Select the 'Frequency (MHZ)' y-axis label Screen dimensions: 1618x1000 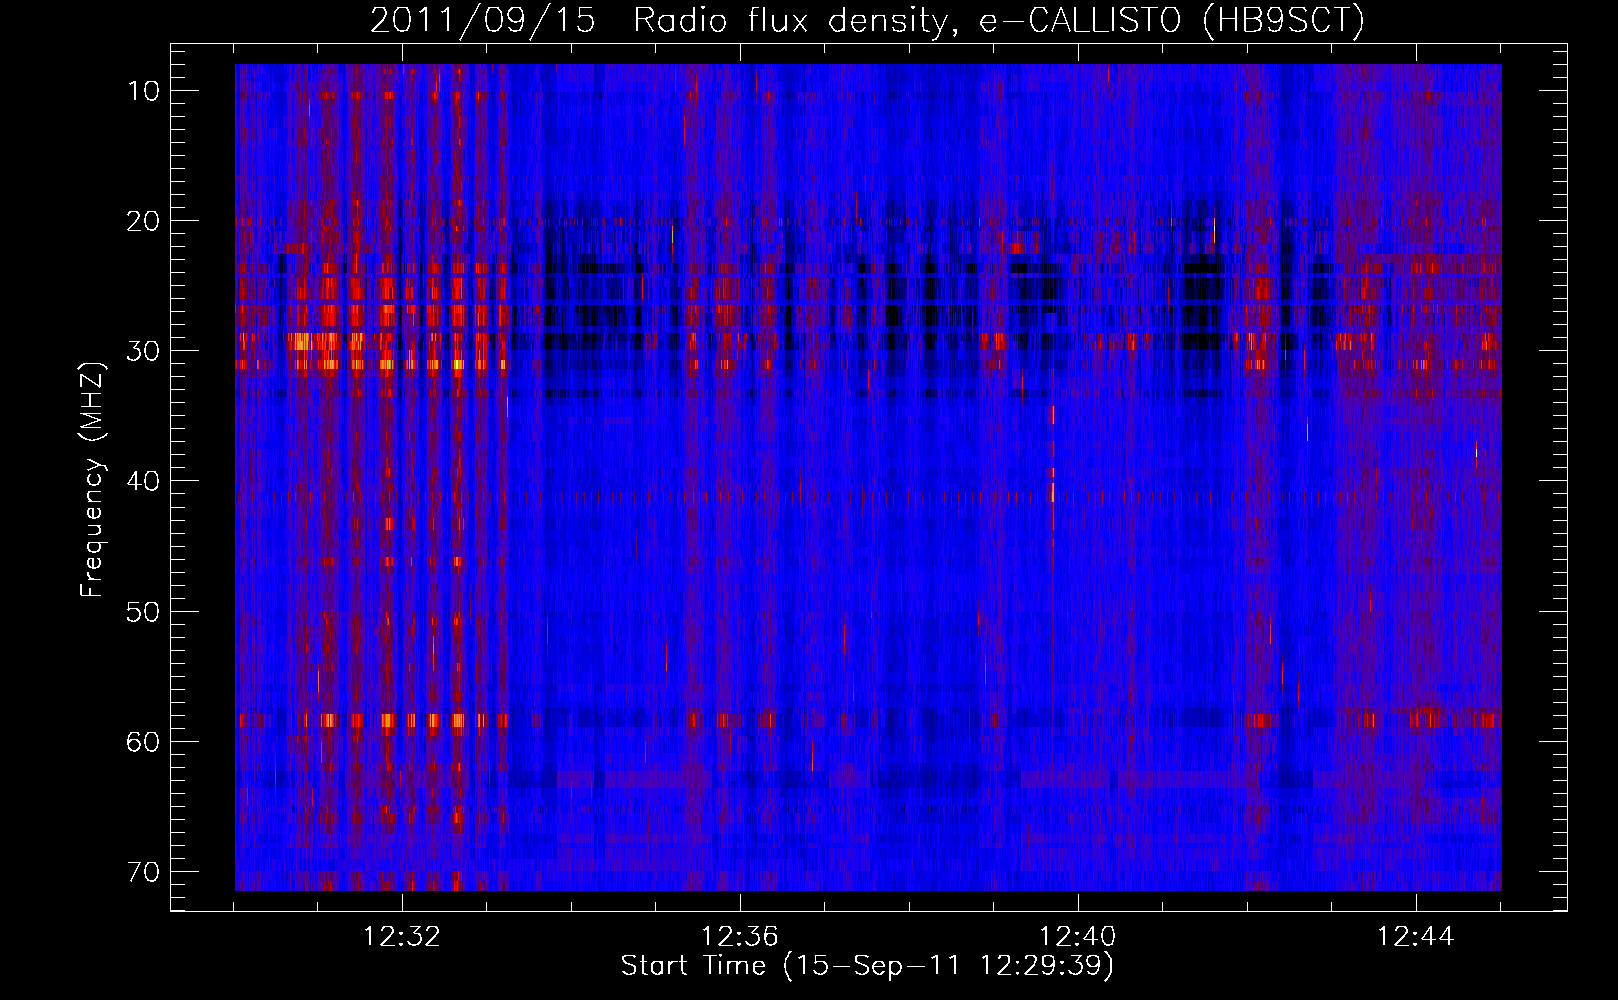click(x=92, y=479)
